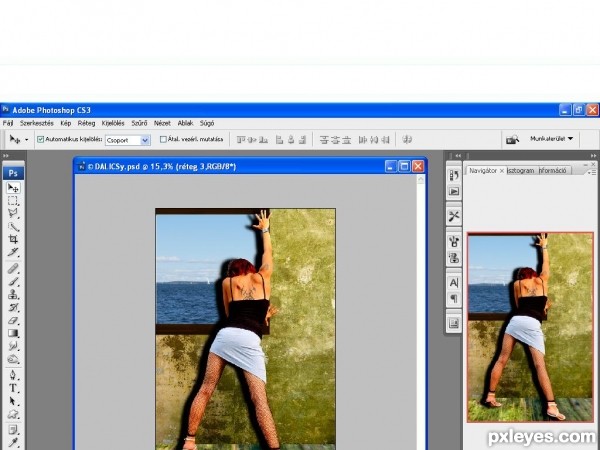Viewport: 600px width, 450px height.
Task: Select the Polygonal Lasso tool
Action: coord(13,214)
